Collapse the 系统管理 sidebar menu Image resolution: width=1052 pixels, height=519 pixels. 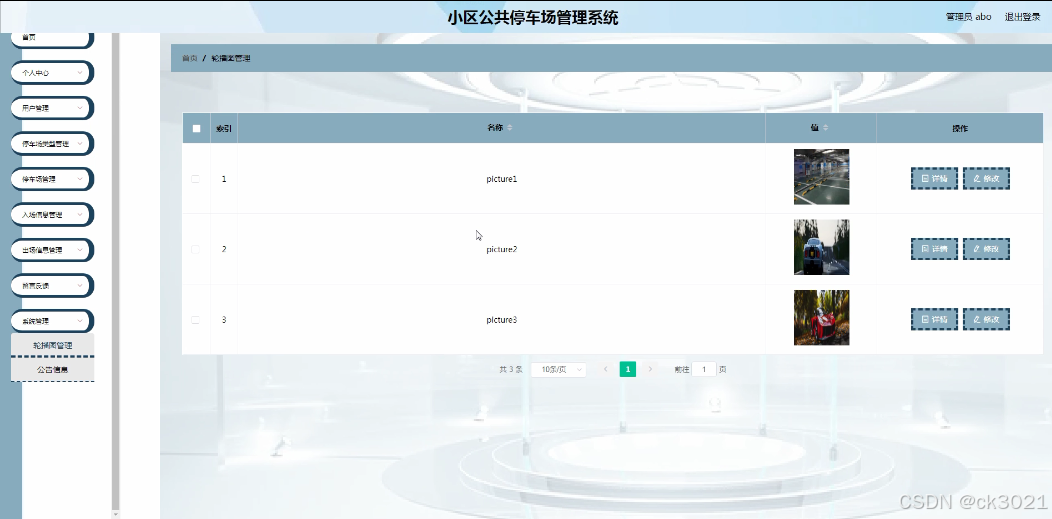(x=52, y=321)
